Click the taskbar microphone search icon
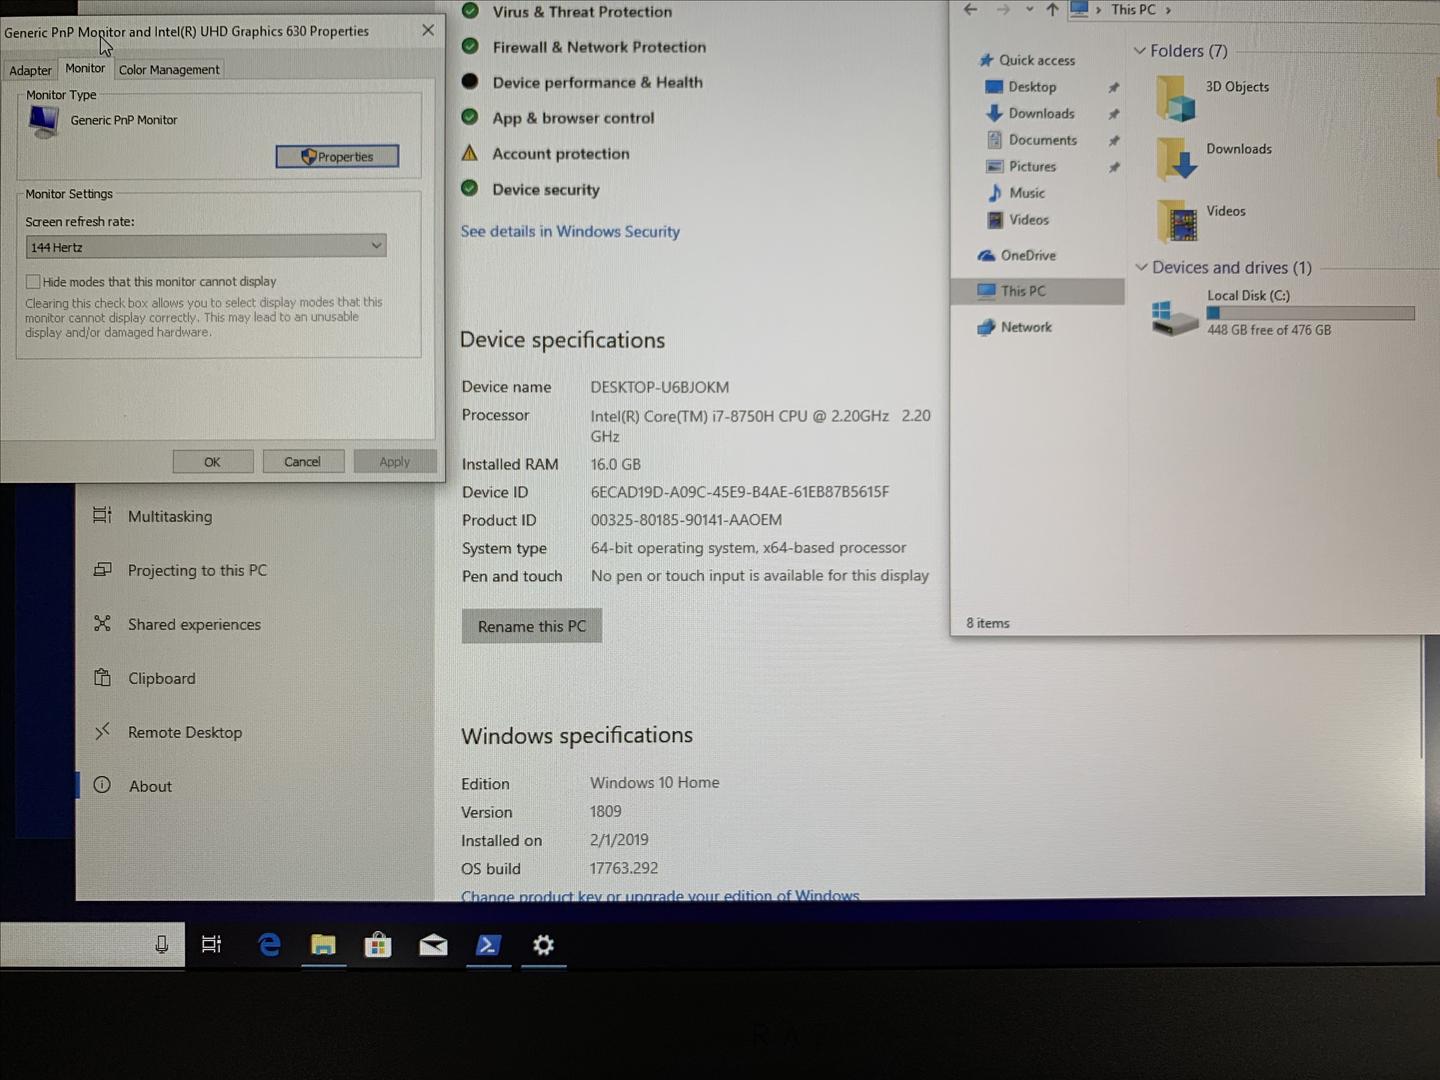The image size is (1440, 1080). pos(161,944)
